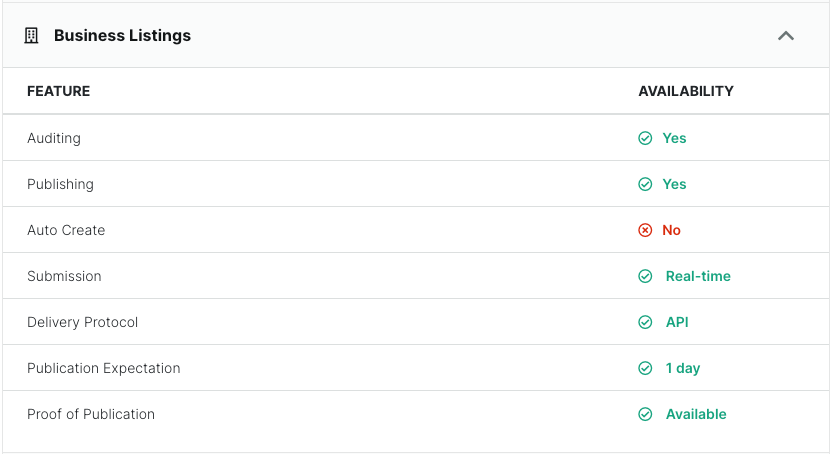Click the Available status text
836x454 pixels.
click(696, 414)
